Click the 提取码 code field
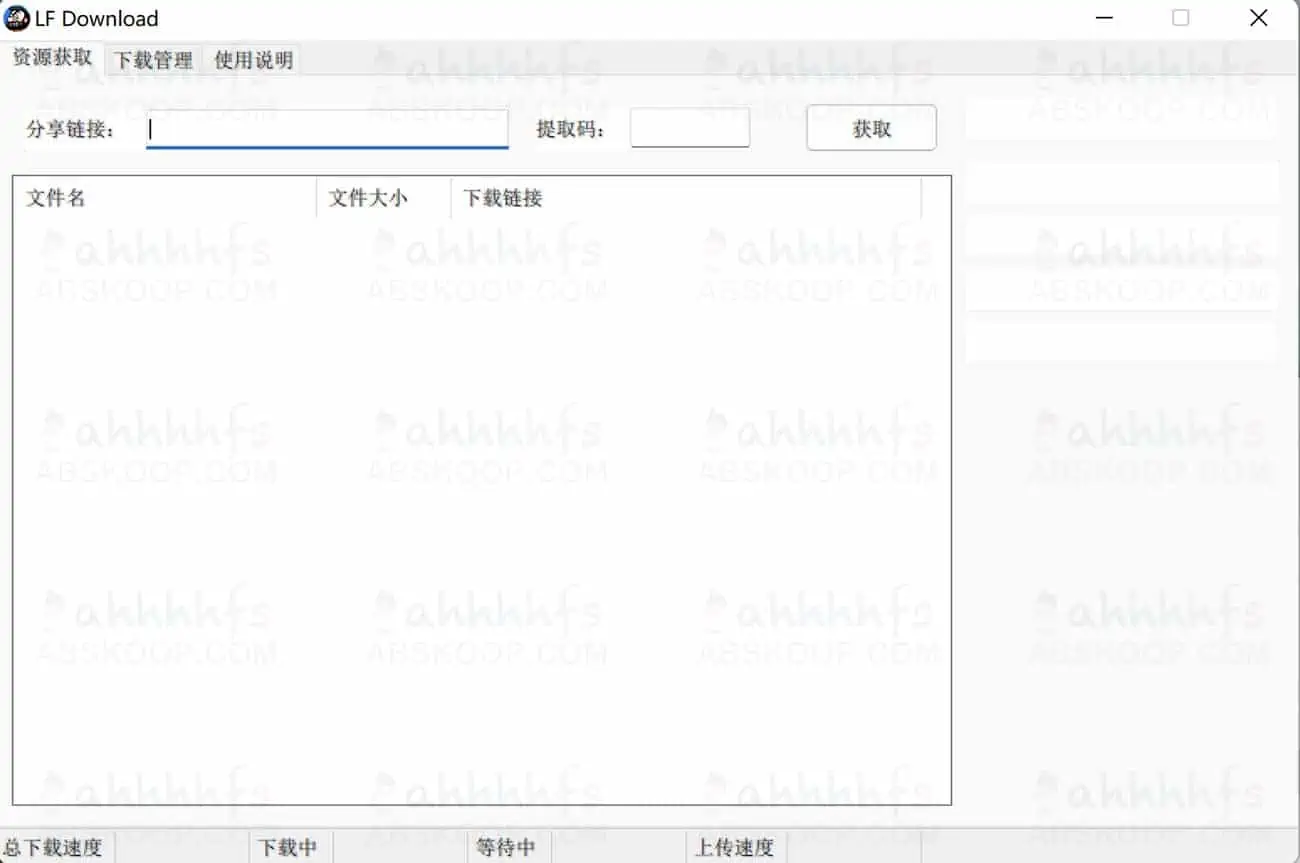 pos(689,128)
